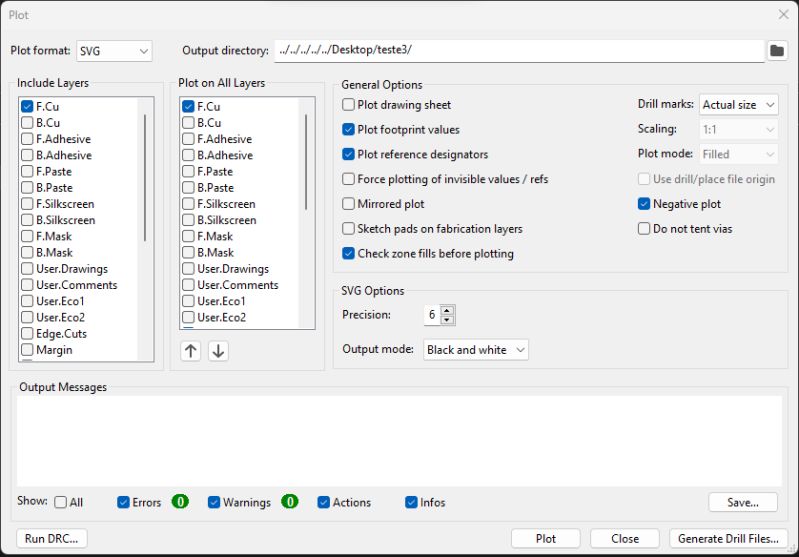Uncheck F.Cu in Include Layers
This screenshot has width=799, height=557.
click(27, 107)
